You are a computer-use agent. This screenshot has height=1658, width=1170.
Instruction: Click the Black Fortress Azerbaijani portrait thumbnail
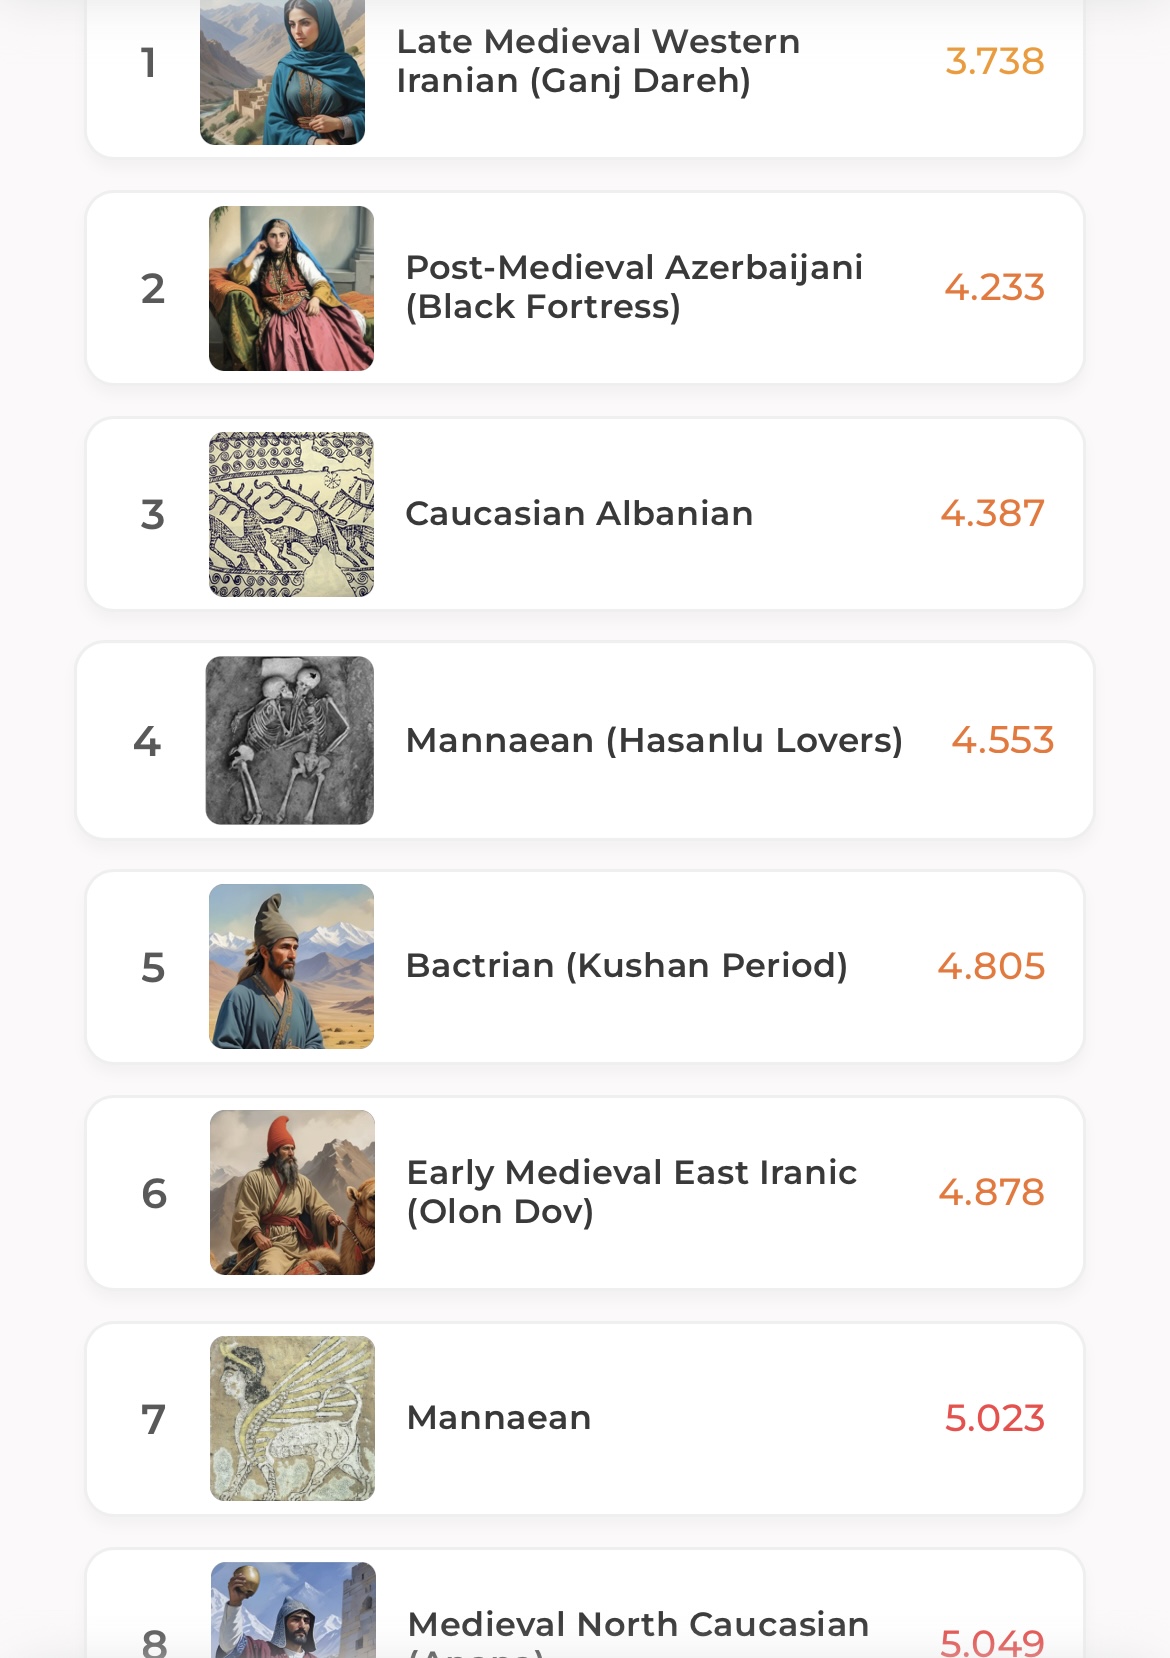pyautogui.click(x=291, y=288)
